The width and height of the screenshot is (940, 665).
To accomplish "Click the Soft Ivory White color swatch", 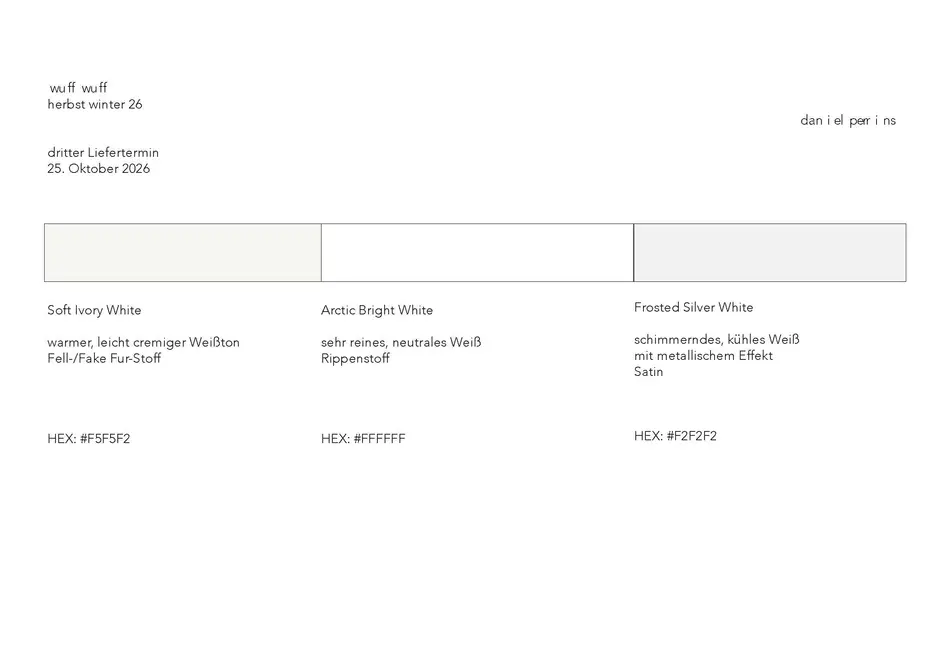I will click(183, 252).
